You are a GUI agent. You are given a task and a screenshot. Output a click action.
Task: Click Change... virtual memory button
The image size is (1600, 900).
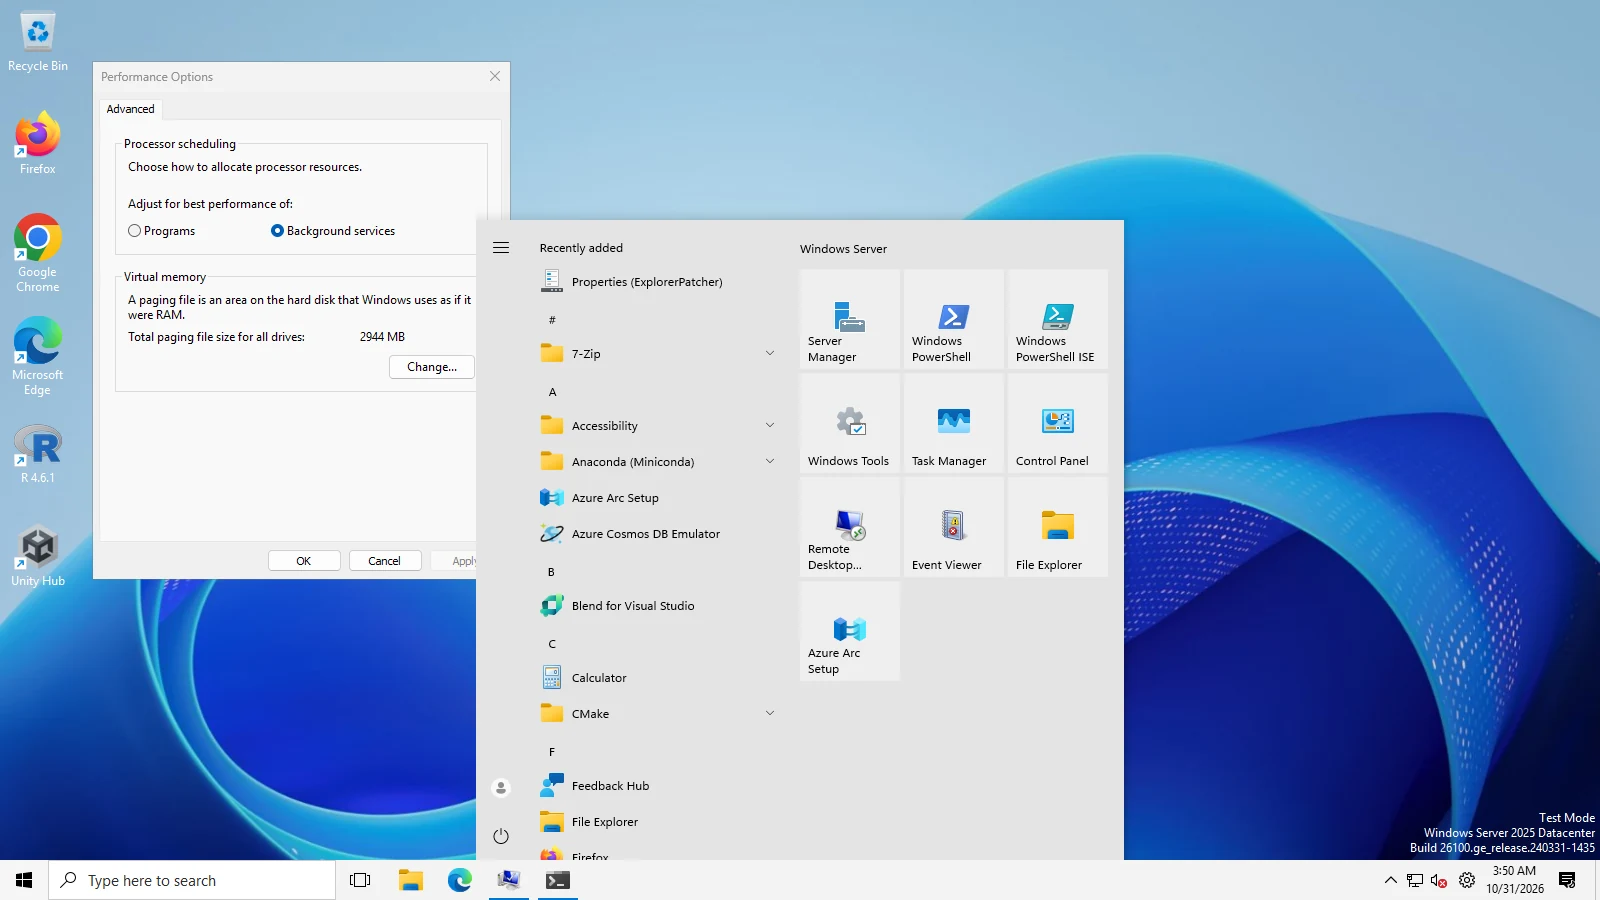[432, 367]
